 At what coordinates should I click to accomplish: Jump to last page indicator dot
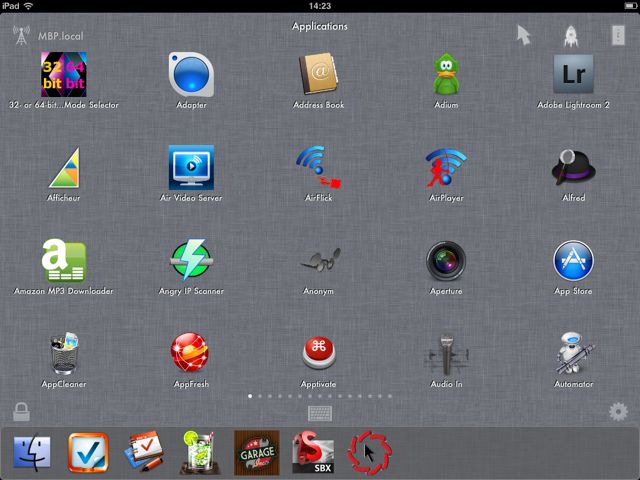coord(390,396)
